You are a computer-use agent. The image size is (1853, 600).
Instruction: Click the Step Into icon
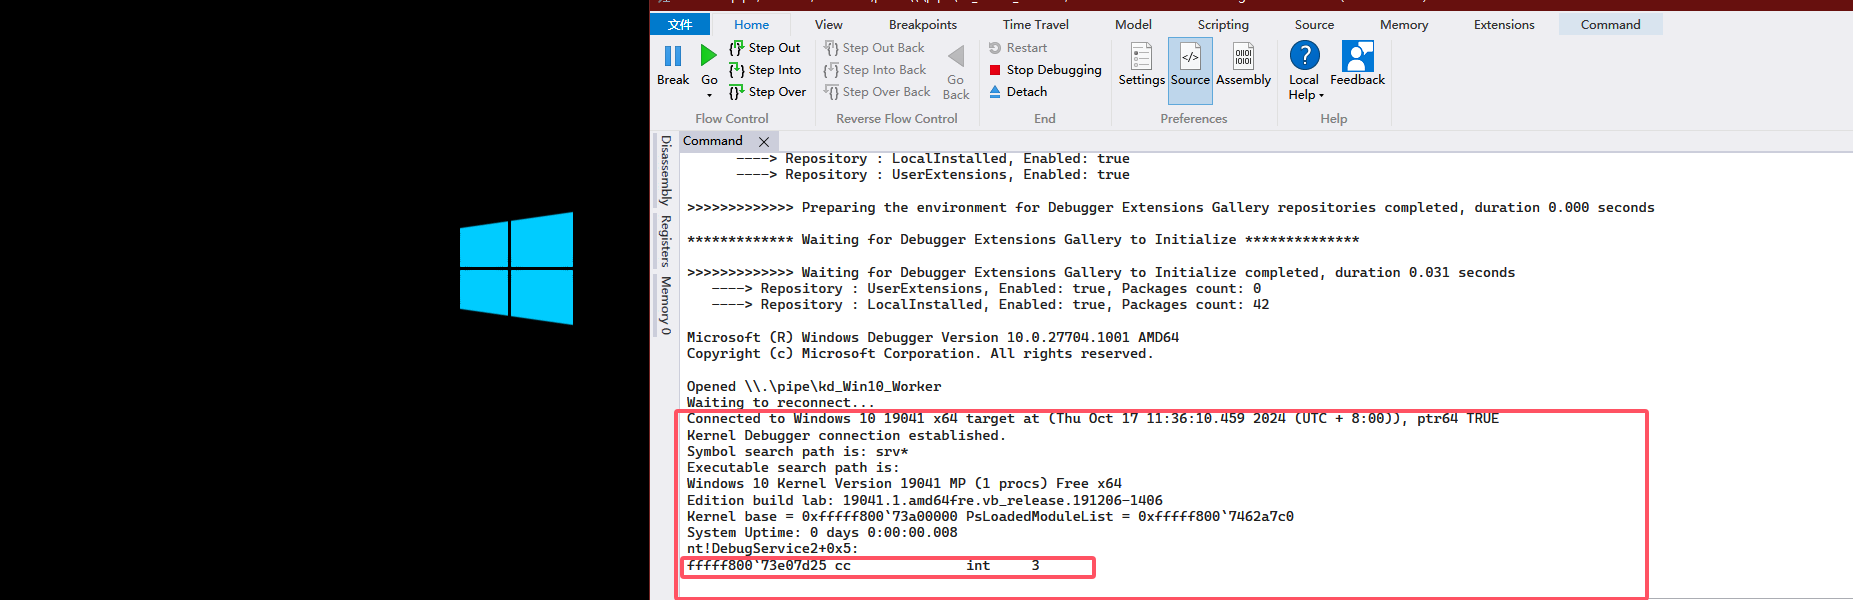point(737,70)
